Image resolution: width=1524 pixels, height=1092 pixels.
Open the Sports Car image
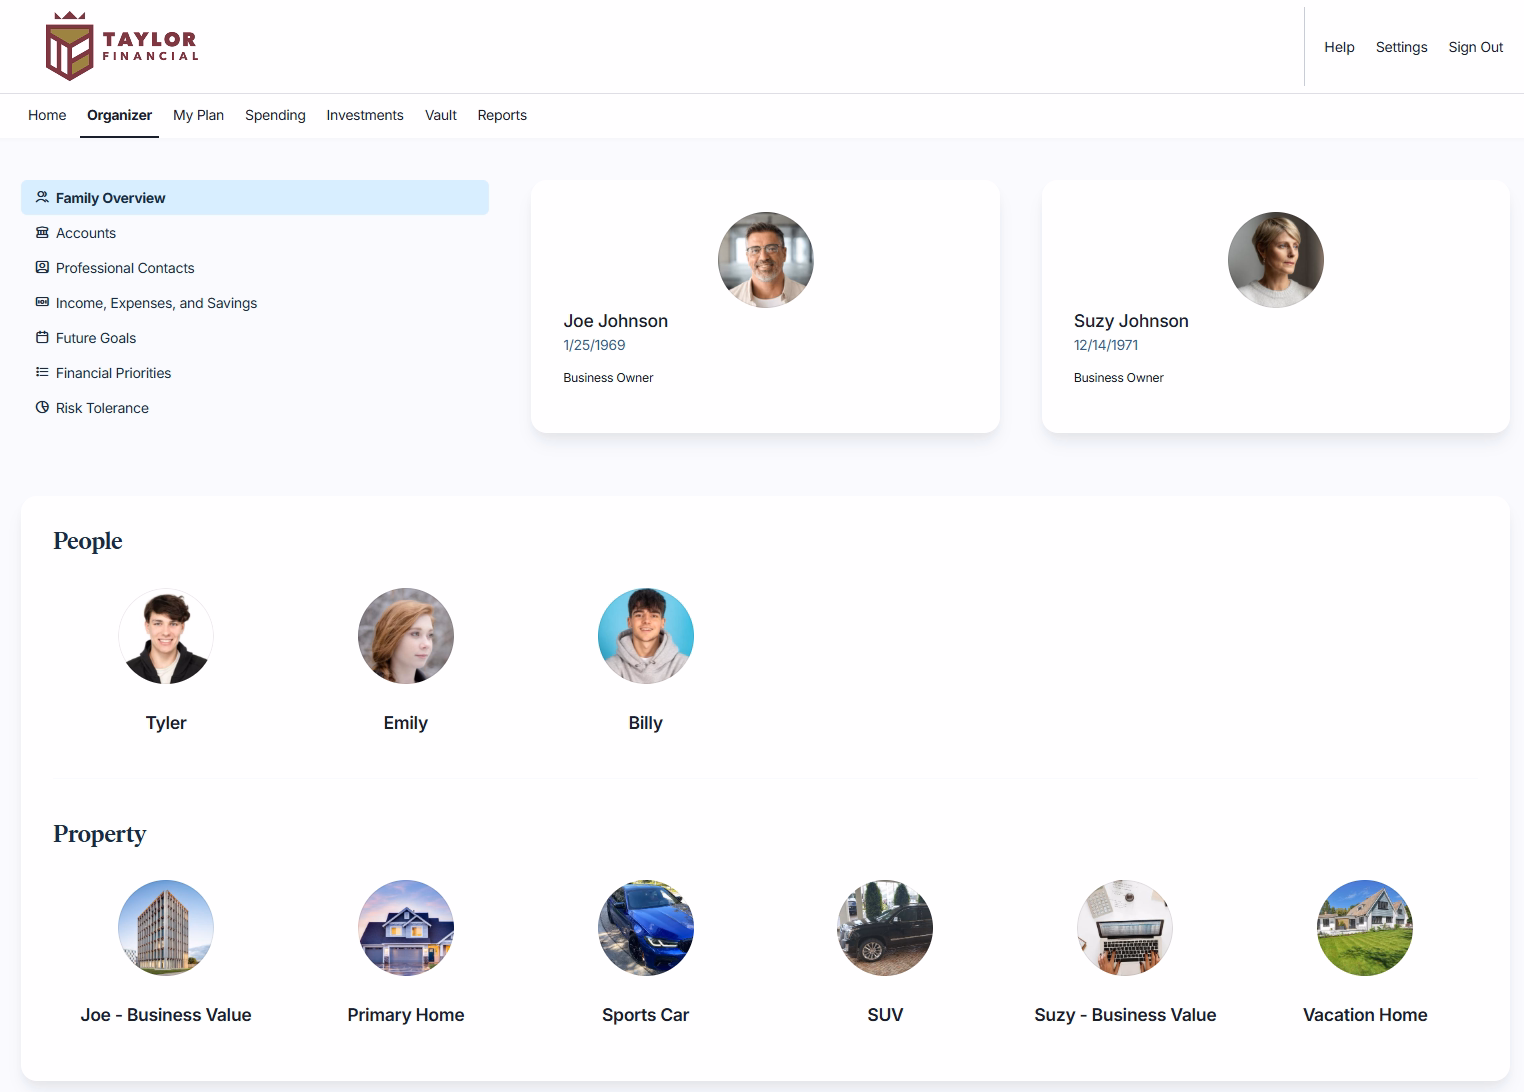pyautogui.click(x=646, y=928)
